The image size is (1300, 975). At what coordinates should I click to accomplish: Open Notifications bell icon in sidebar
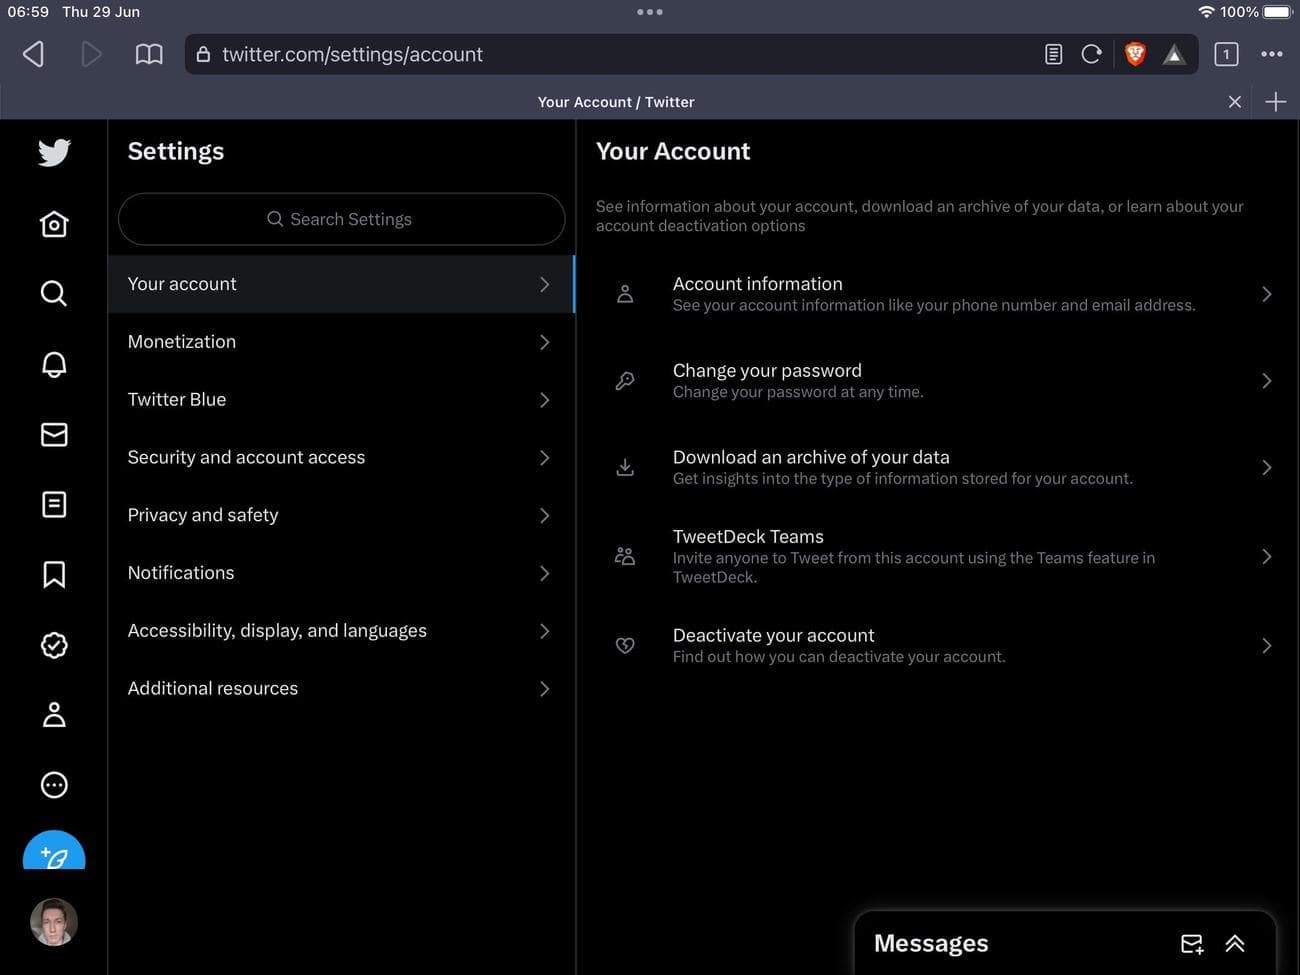point(54,364)
